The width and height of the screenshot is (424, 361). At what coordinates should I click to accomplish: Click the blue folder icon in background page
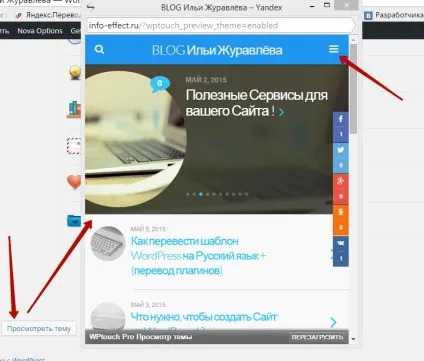pos(74,220)
